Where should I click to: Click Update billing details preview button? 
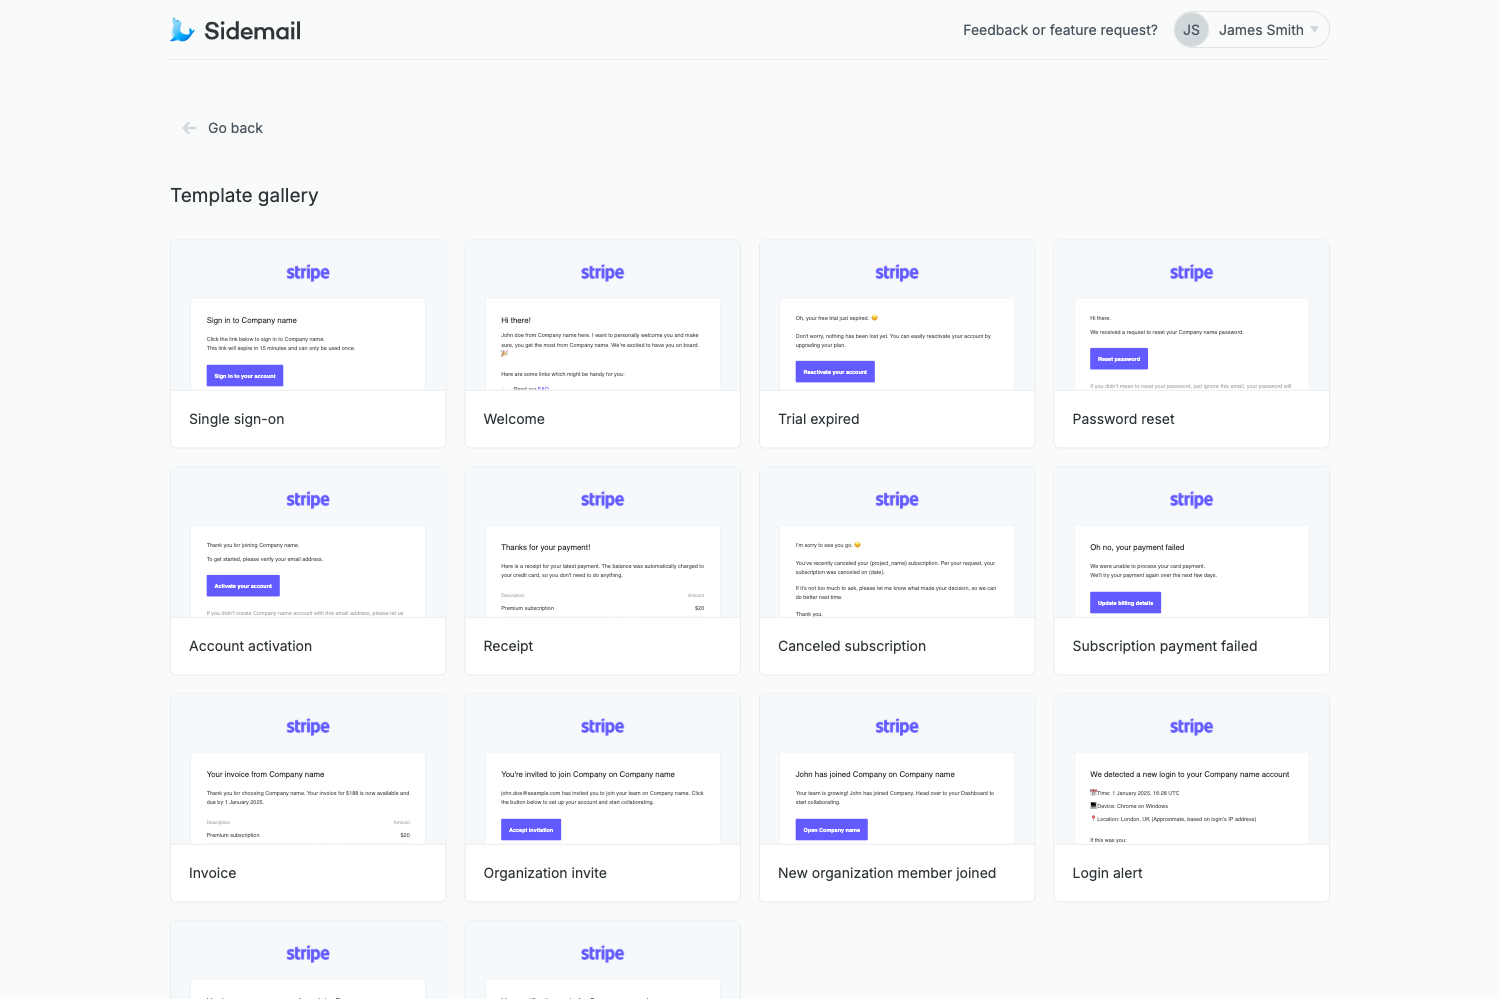coord(1125,603)
